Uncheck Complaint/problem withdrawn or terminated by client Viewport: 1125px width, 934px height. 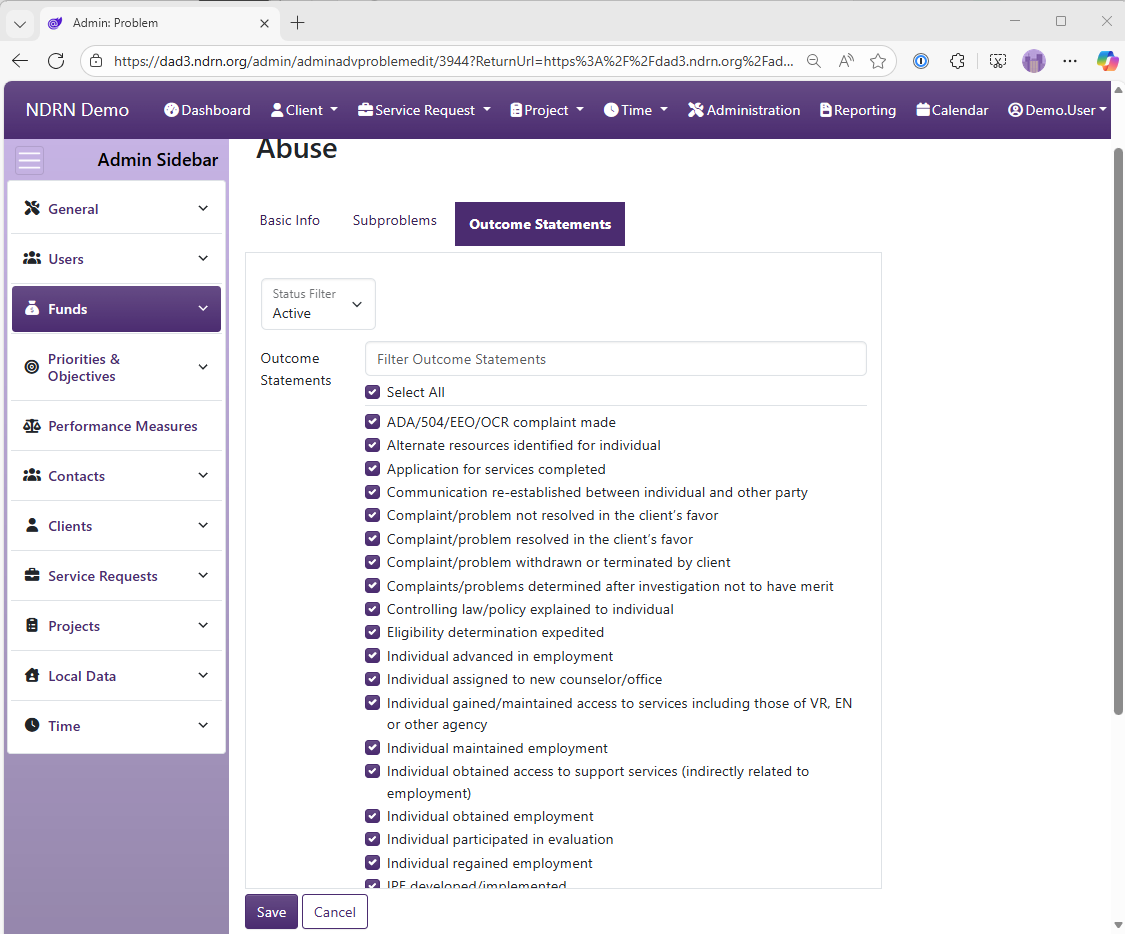pos(372,562)
